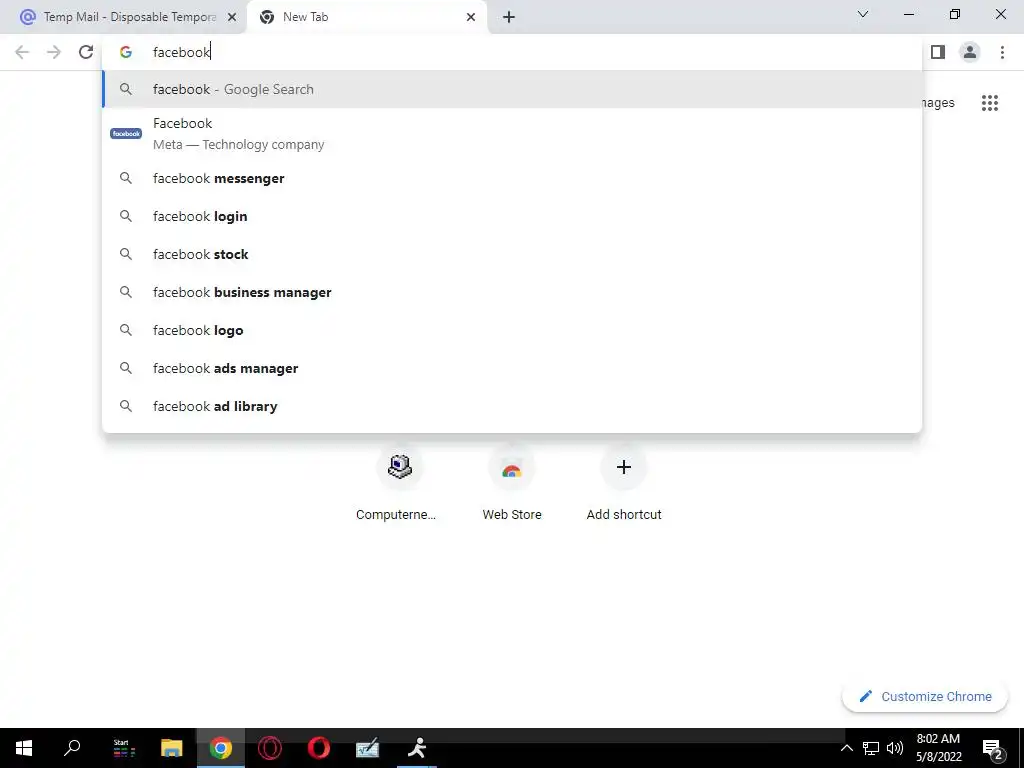Pick the facebook messenger suggestion
This screenshot has height=768, width=1024.
point(512,178)
